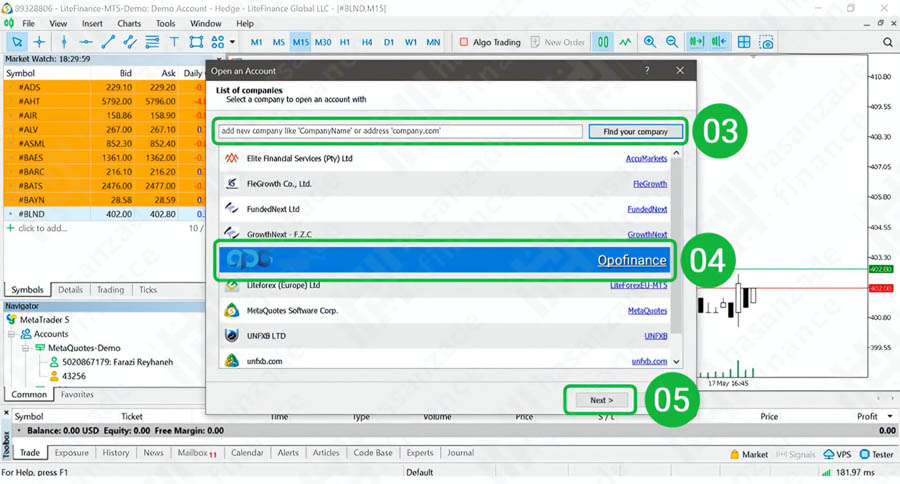The width and height of the screenshot is (900, 484).
Task: Open the search magnifier in toolbar
Action: pos(888,42)
